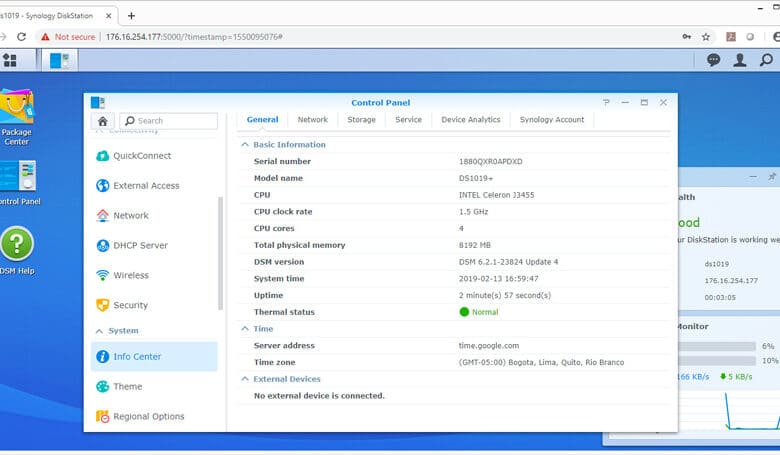Select the Control Panel taskbar icon
Screen dimensions: 780x455
59,61
